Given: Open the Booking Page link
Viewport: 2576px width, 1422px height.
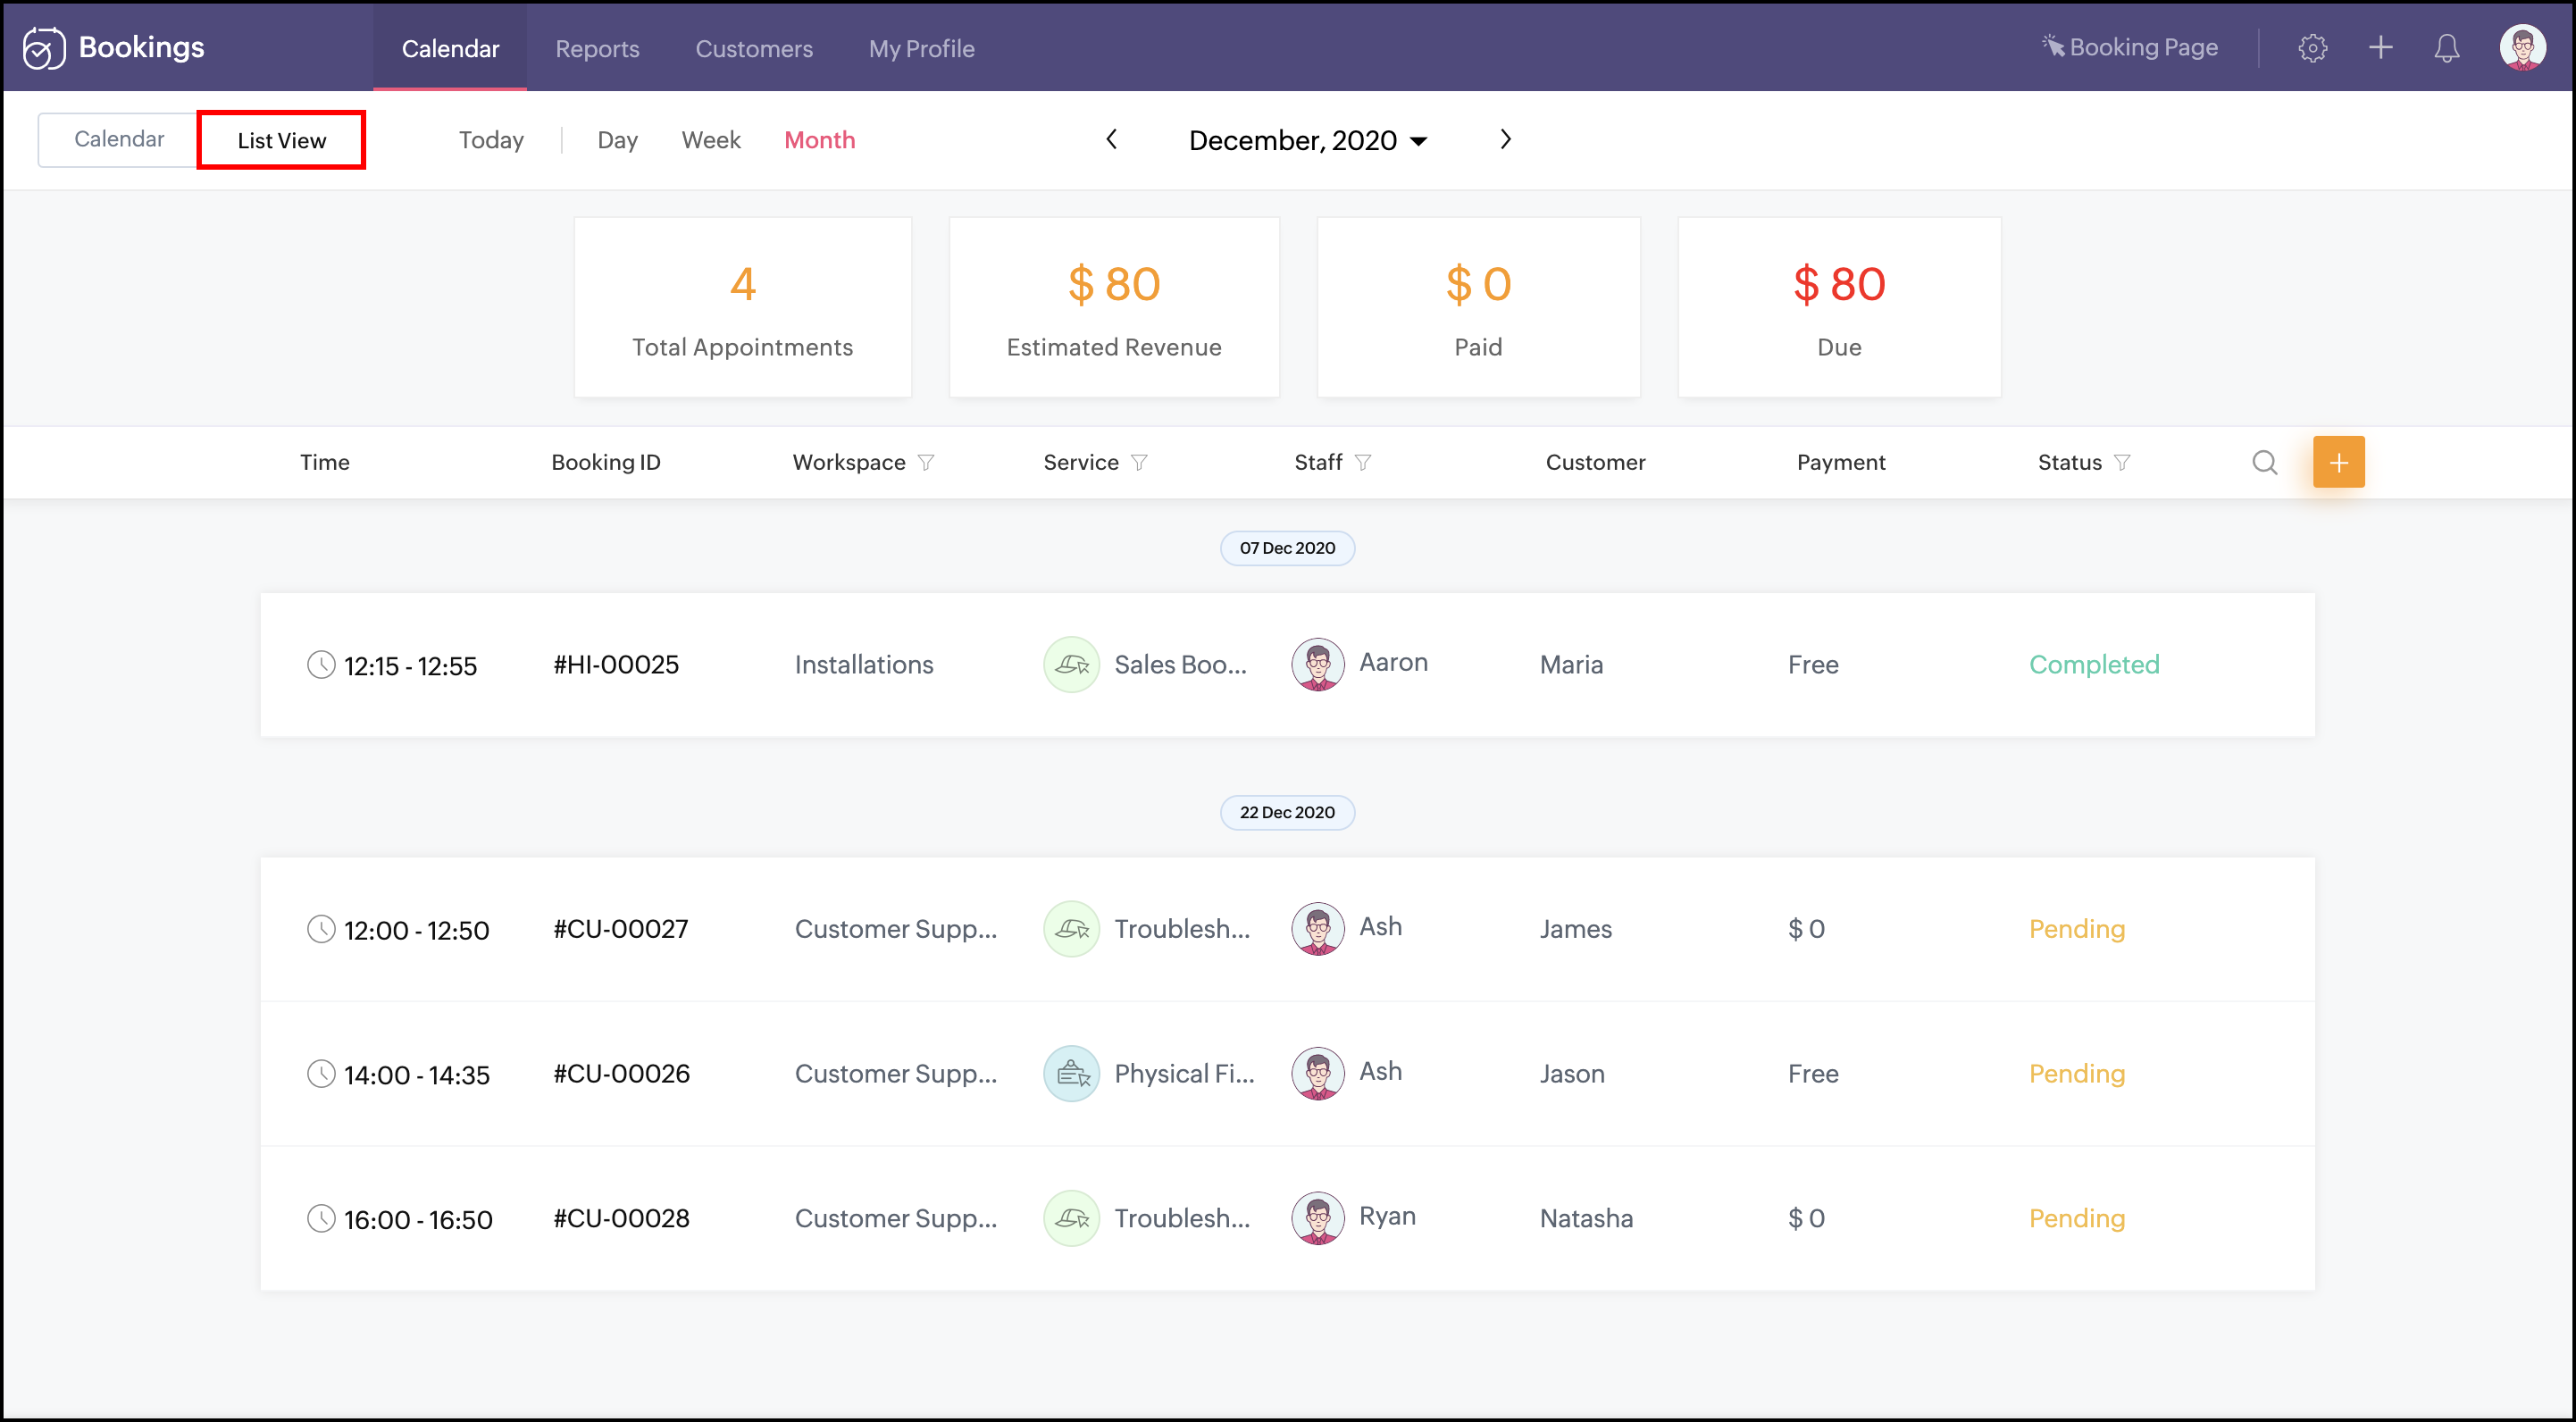Looking at the screenshot, I should 2130,47.
